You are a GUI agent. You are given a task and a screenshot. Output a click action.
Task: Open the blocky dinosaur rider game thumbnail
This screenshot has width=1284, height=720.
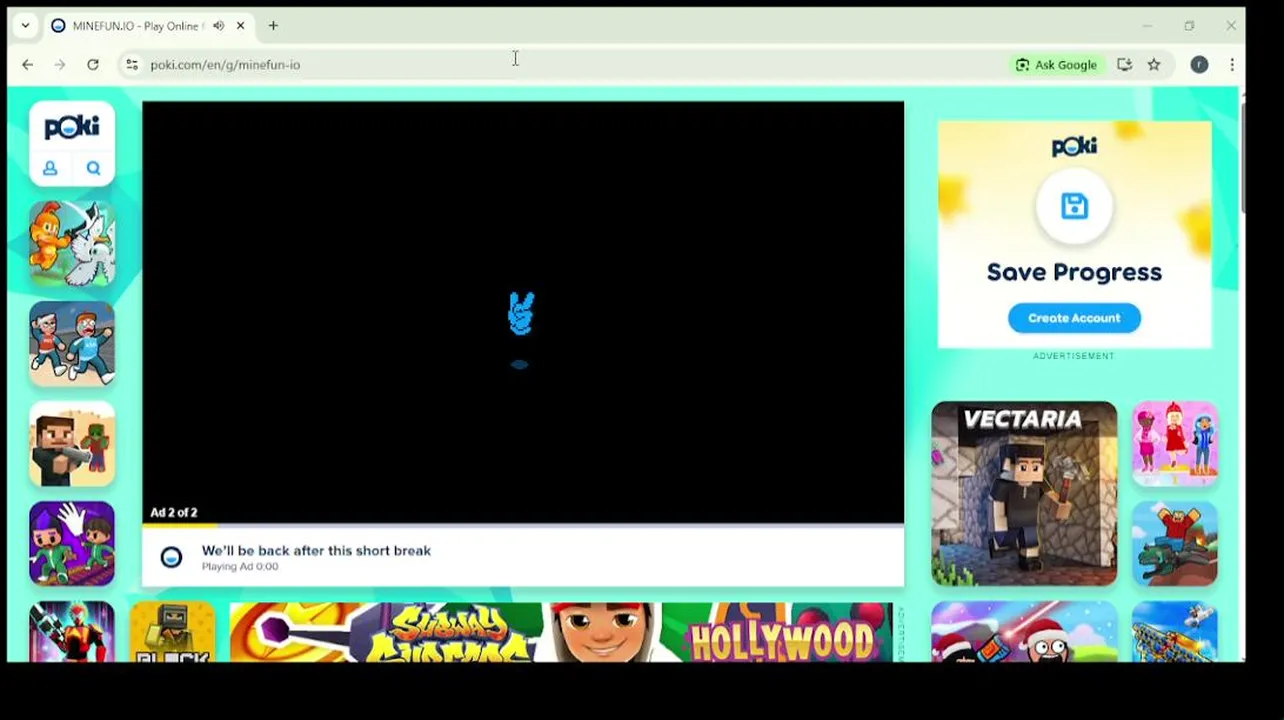click(x=1175, y=544)
